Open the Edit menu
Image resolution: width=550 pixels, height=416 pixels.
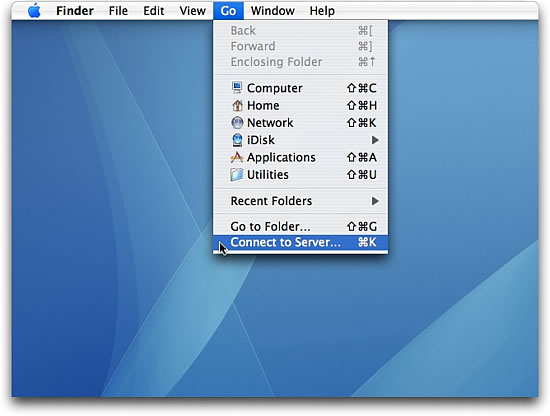tap(154, 11)
